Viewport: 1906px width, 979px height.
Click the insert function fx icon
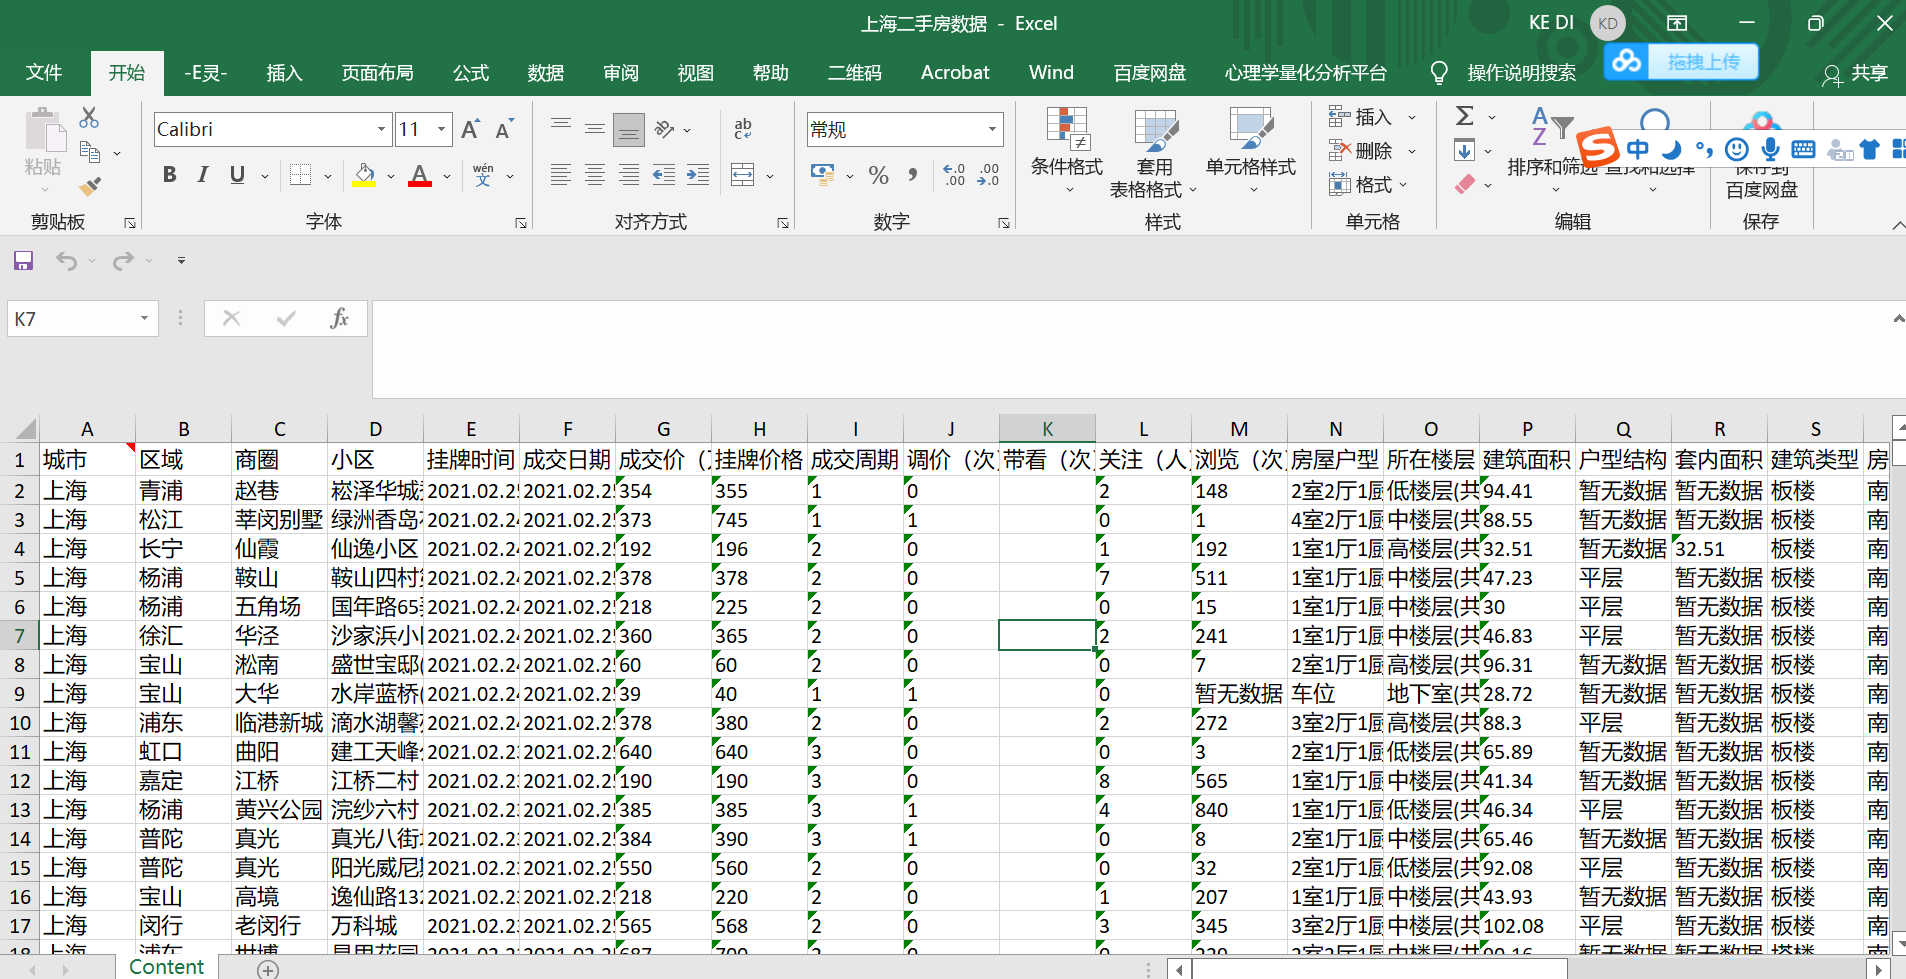tap(339, 319)
